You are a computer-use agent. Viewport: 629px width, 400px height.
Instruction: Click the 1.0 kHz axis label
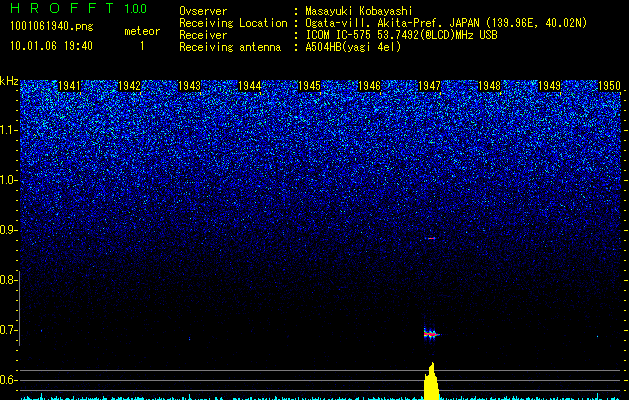tap(10, 180)
